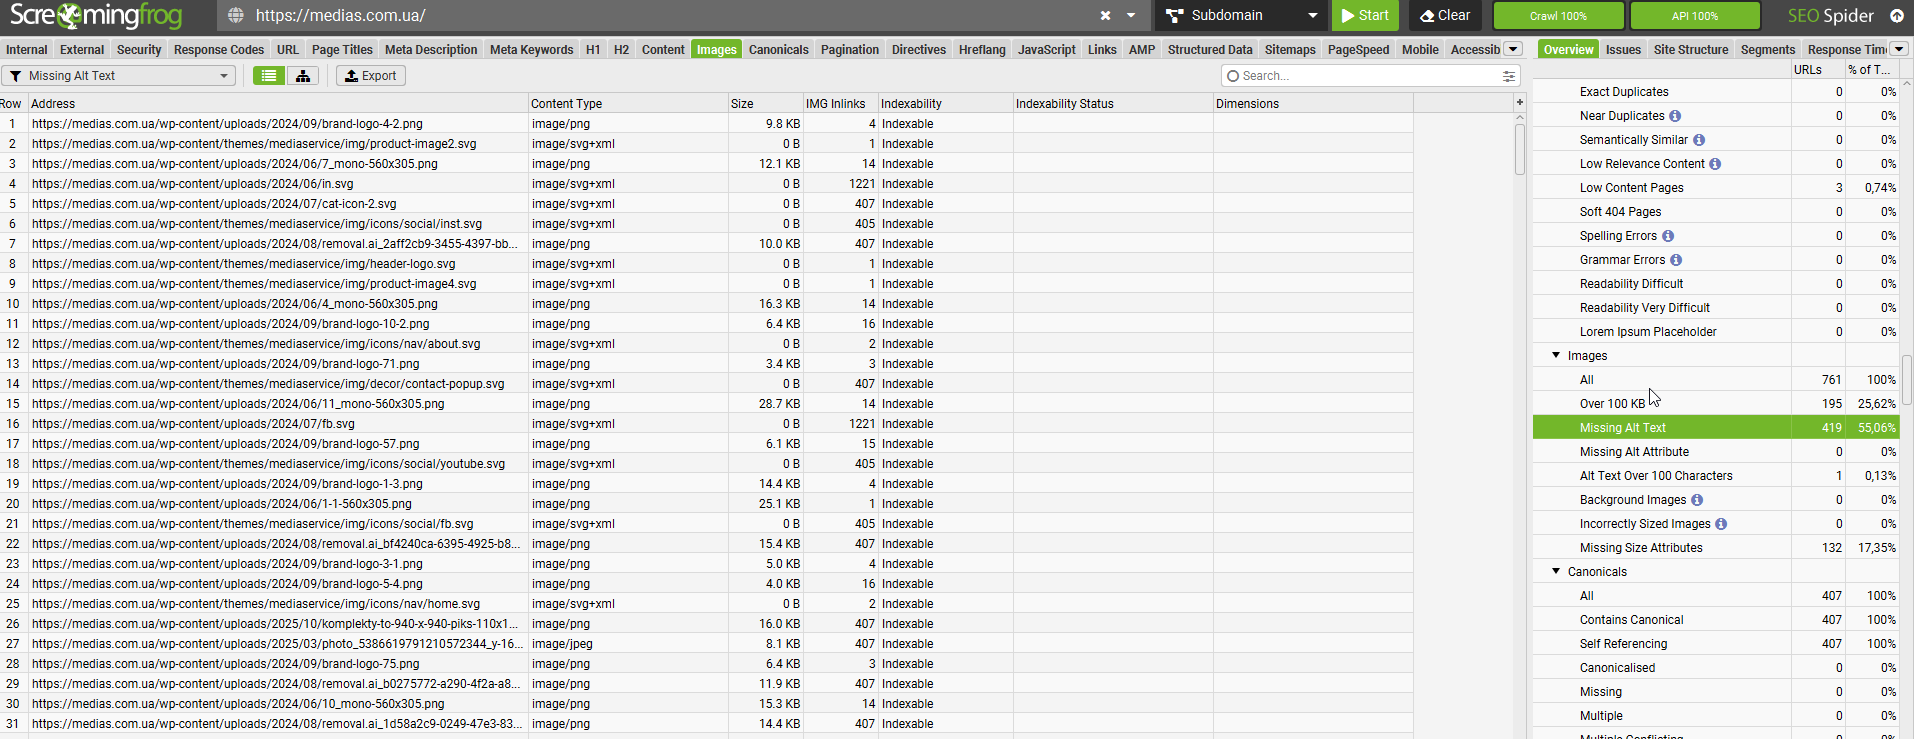Sort by the Size column header

765,103
